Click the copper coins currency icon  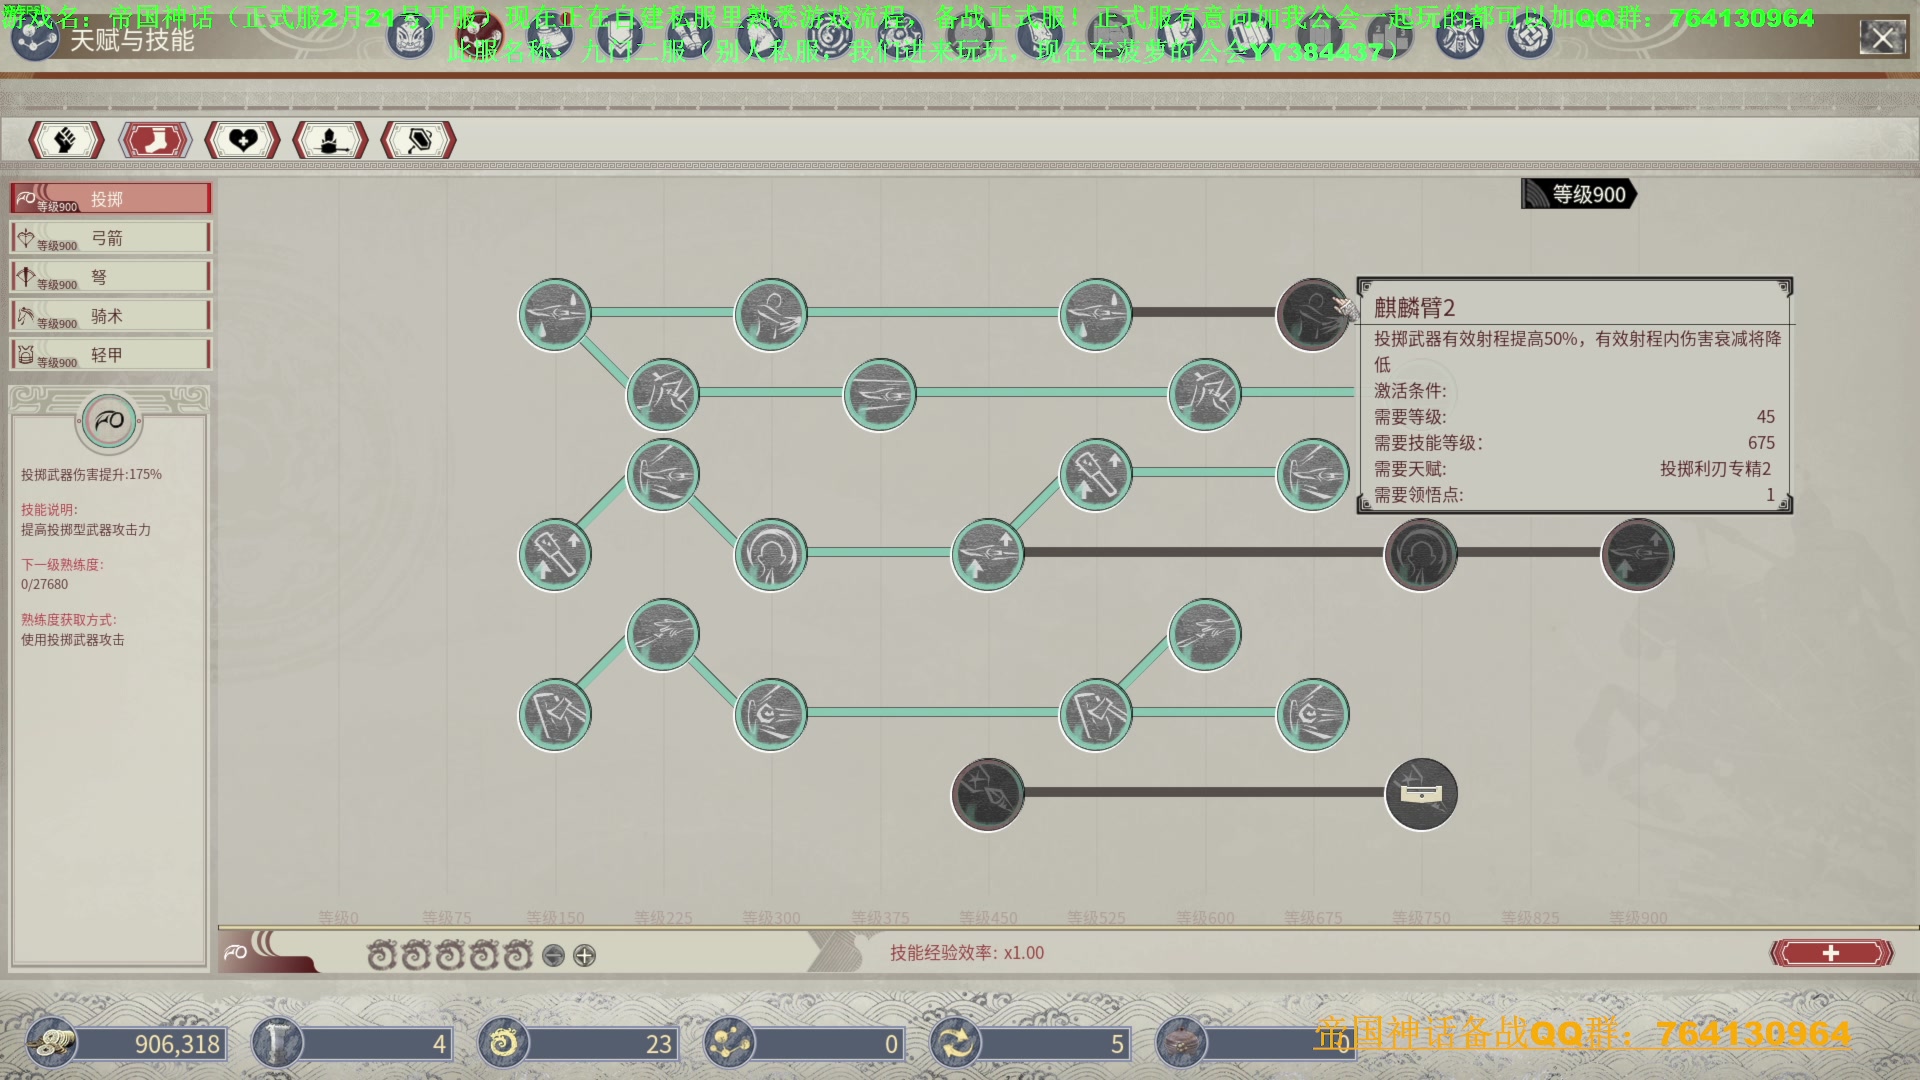51,1043
